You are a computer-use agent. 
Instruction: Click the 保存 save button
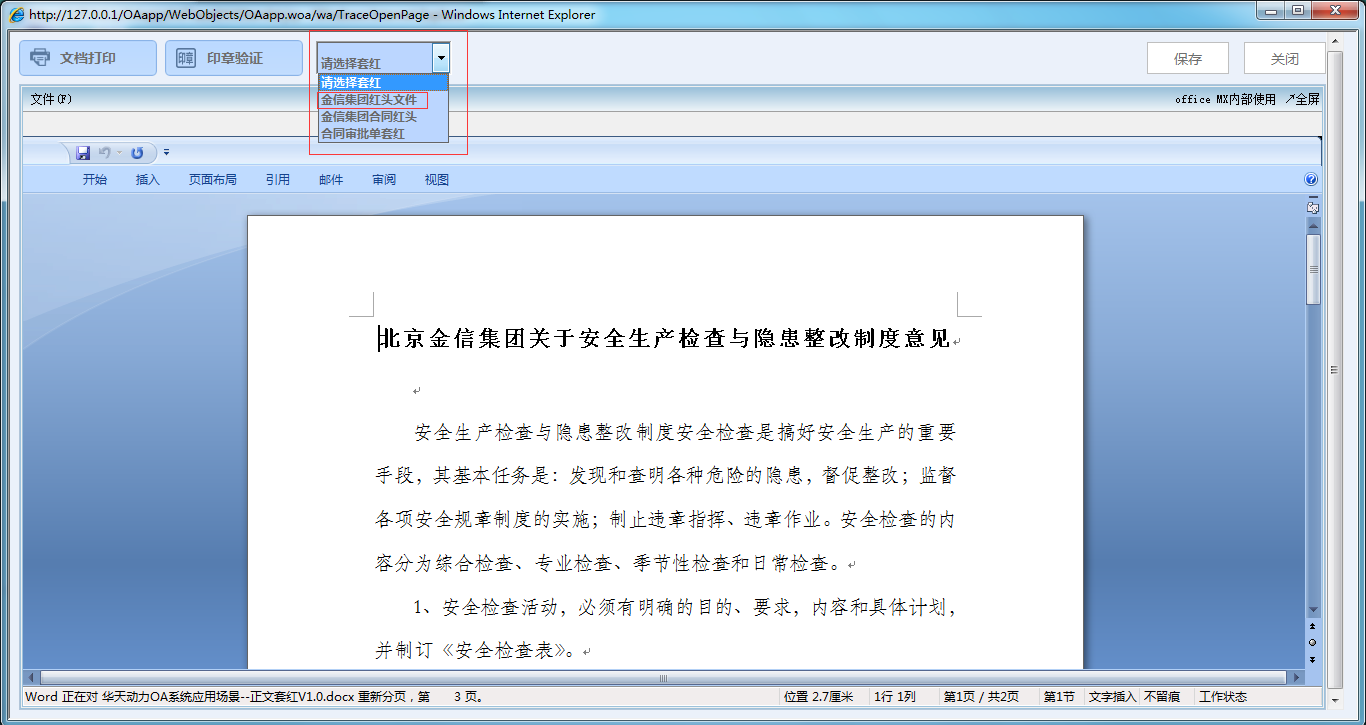1188,58
